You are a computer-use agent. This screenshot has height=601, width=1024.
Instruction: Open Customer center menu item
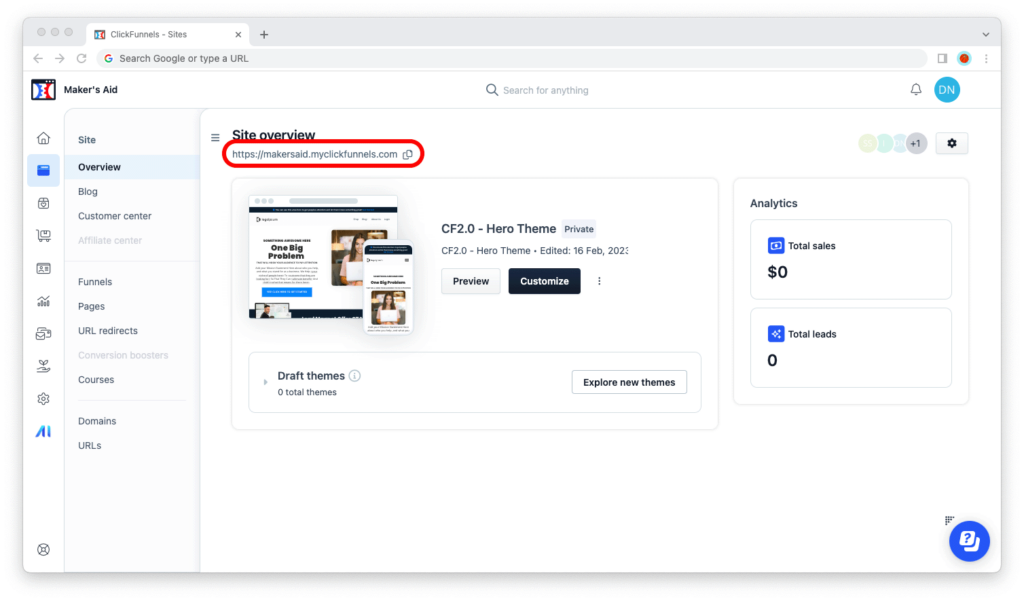(114, 216)
